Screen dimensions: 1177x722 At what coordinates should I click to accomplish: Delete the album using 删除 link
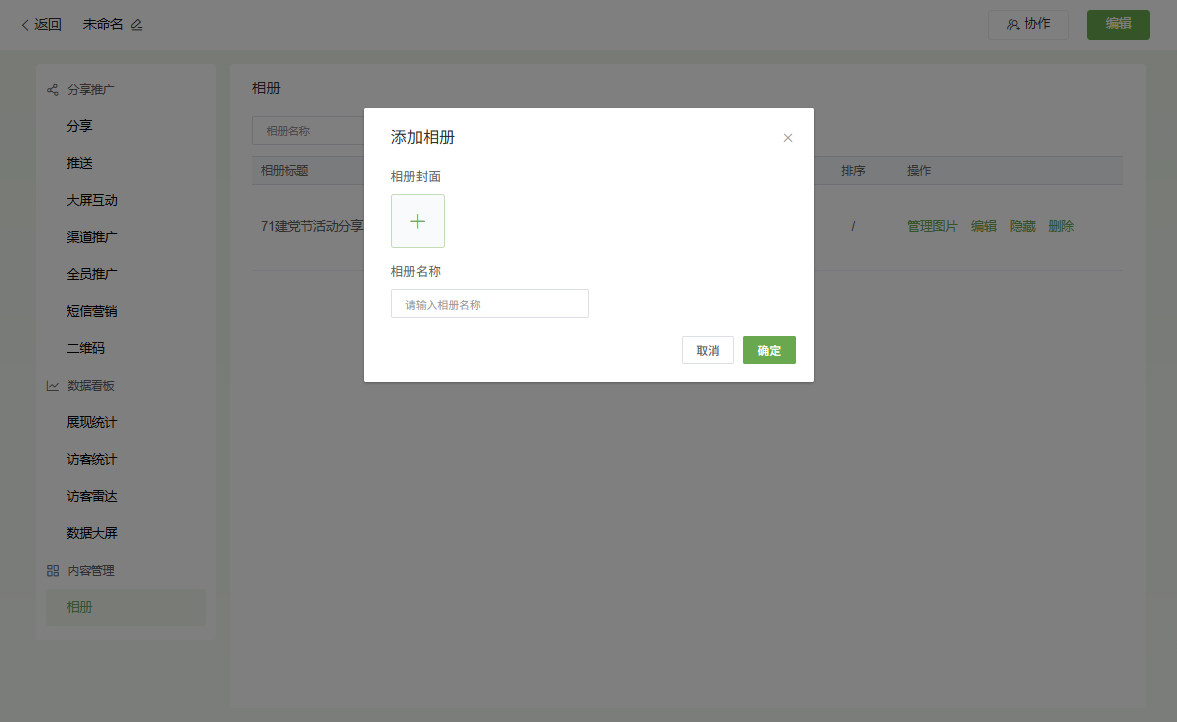coord(1061,227)
